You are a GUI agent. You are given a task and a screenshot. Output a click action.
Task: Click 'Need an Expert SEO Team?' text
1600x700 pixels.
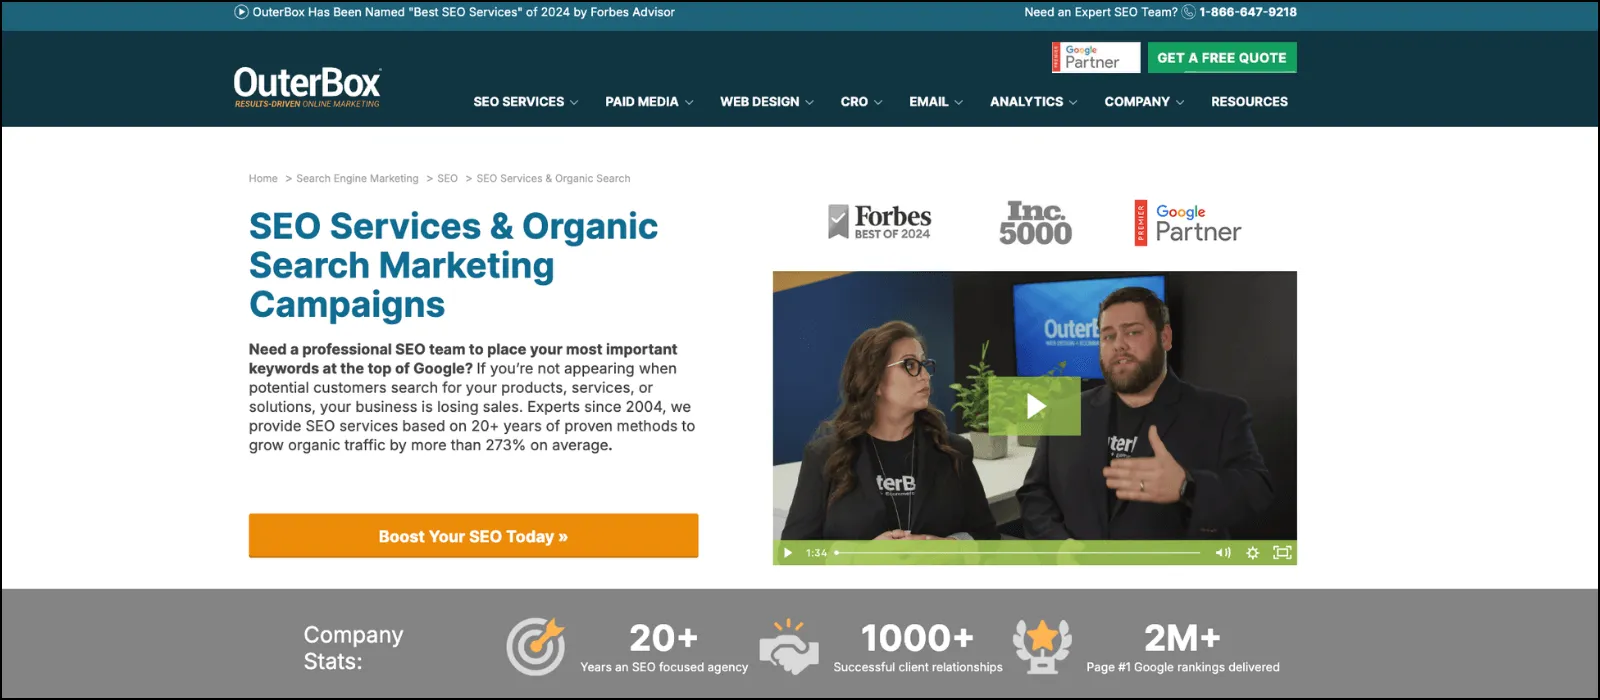click(x=1101, y=12)
